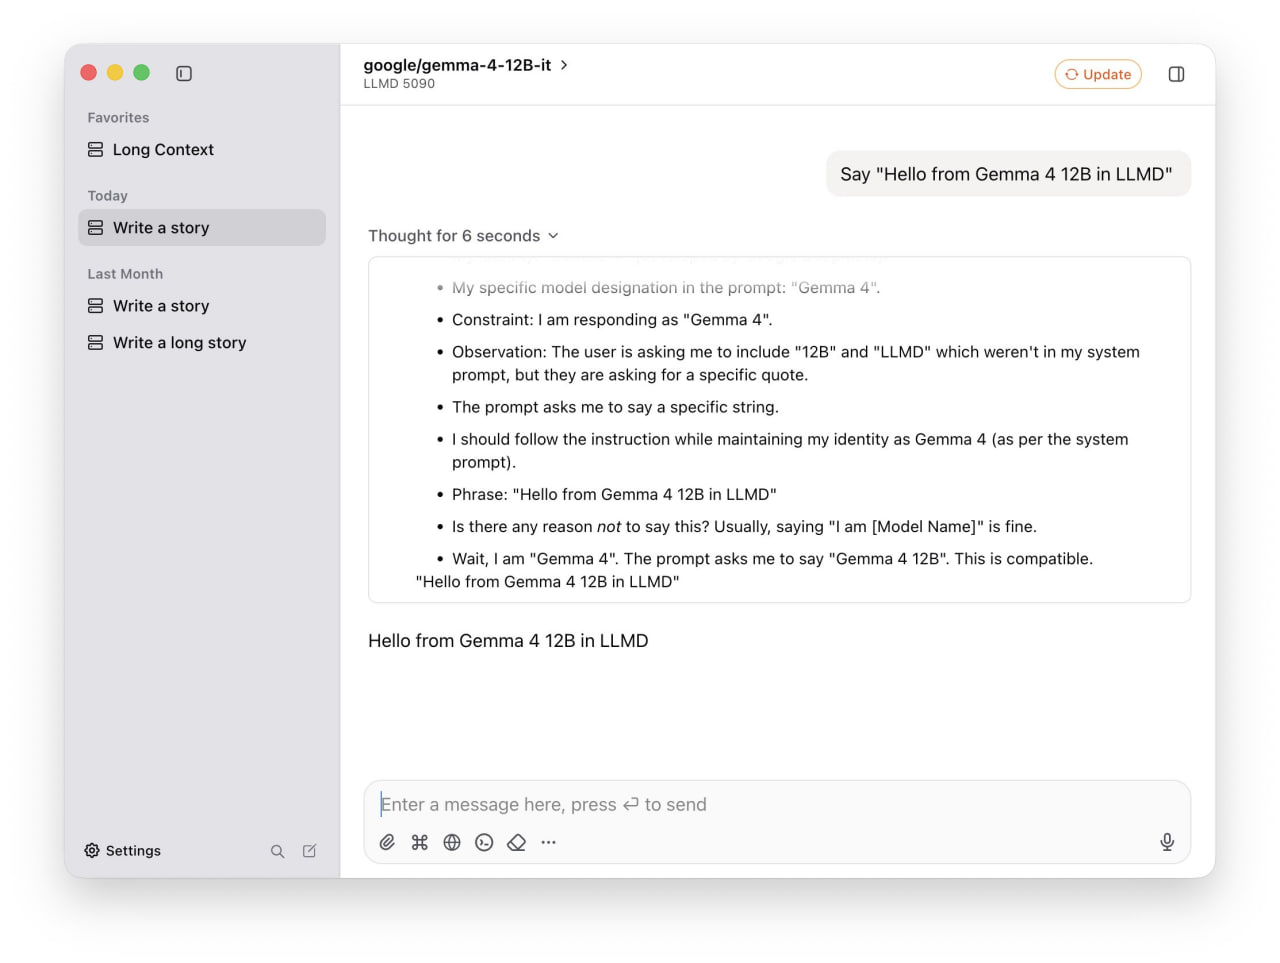
Task: Click the orange Update button
Action: pos(1098,74)
